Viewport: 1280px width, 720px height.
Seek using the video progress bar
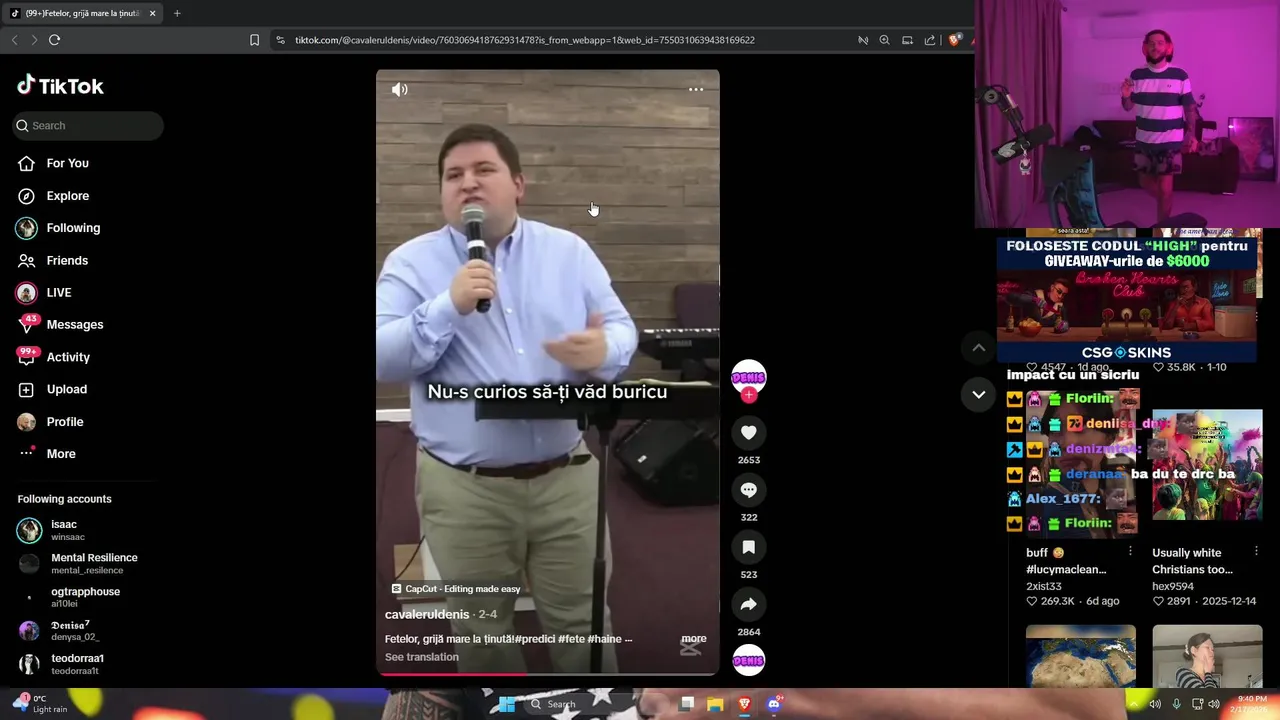coord(548,674)
